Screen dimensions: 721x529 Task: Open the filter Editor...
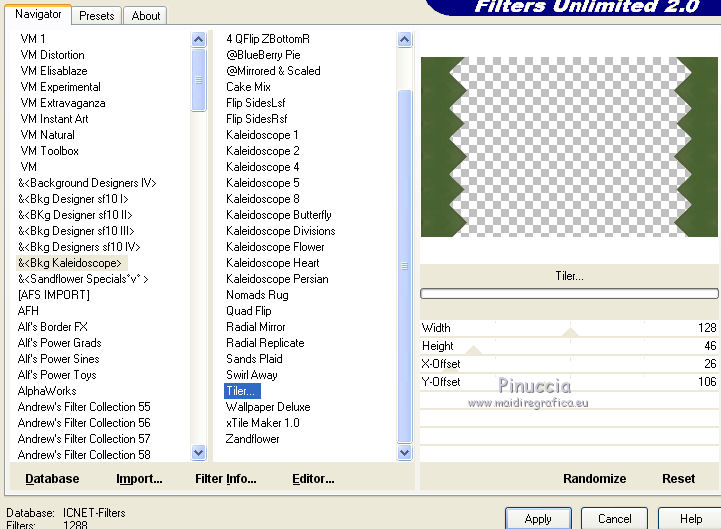[x=313, y=478]
